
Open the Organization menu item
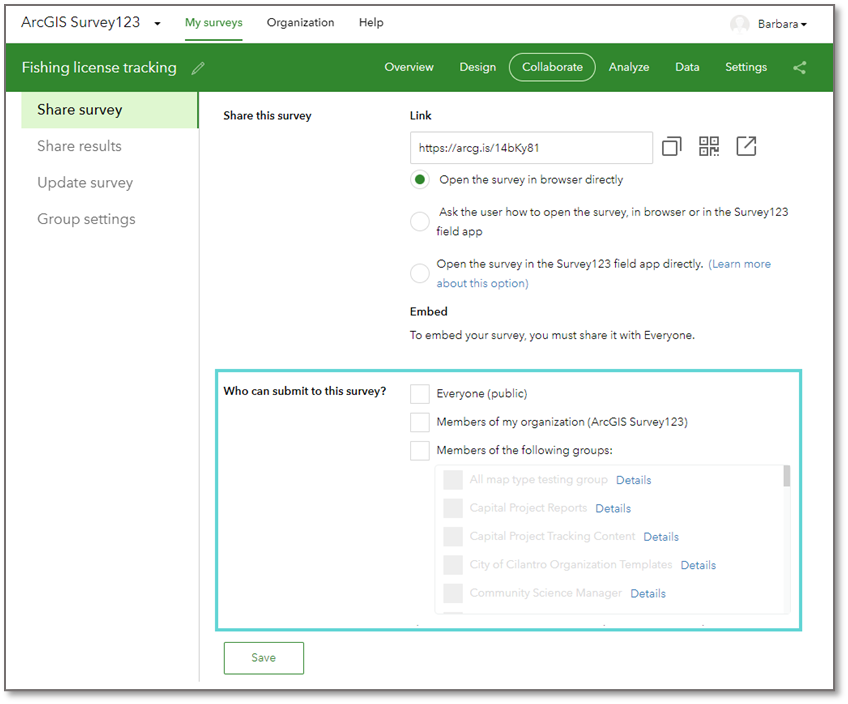point(300,22)
